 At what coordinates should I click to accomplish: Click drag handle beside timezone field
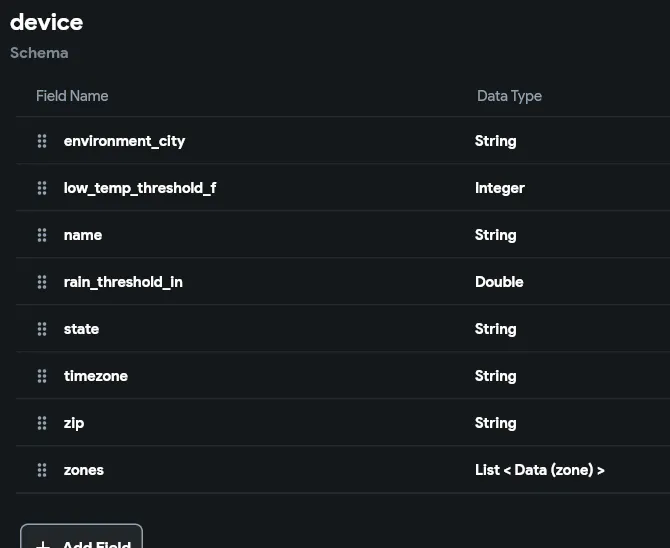[42, 376]
